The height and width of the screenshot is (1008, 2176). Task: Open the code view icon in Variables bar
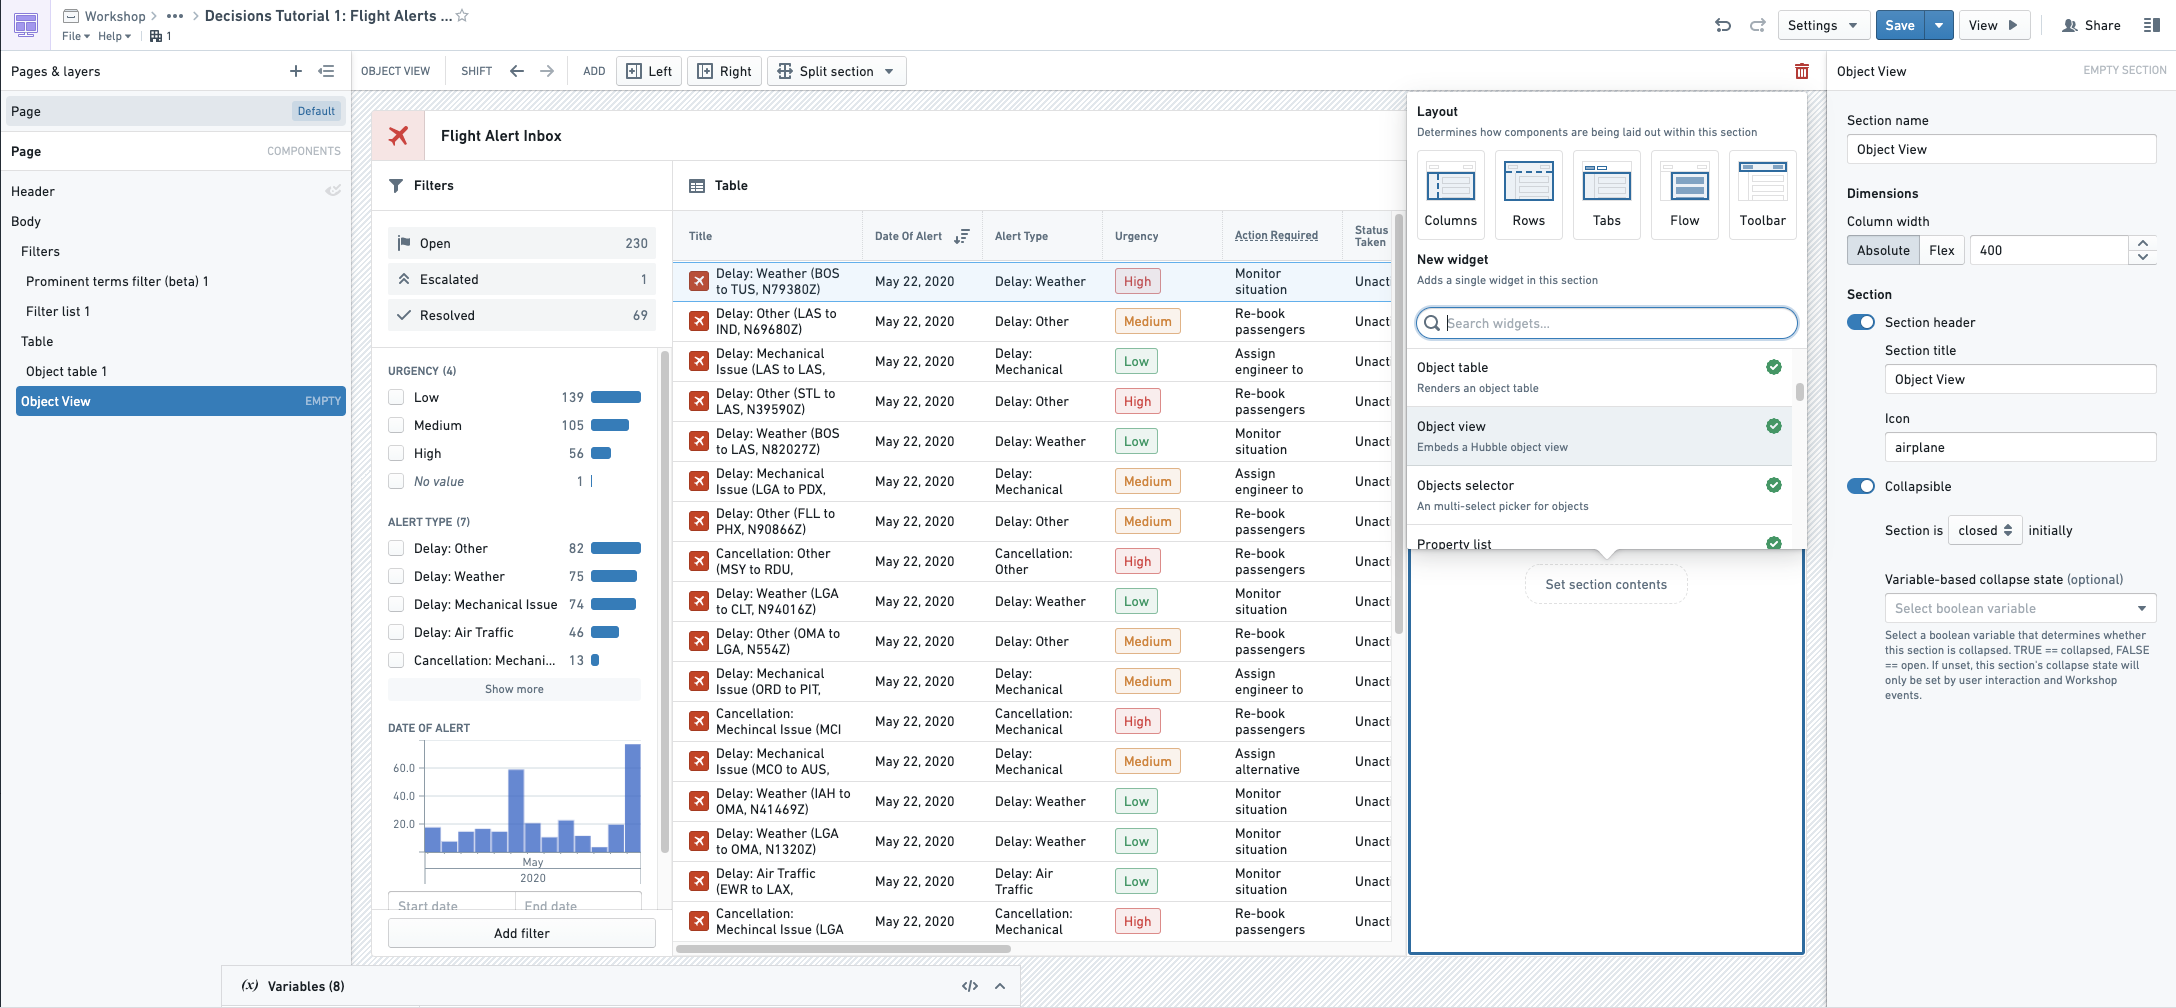(x=970, y=986)
